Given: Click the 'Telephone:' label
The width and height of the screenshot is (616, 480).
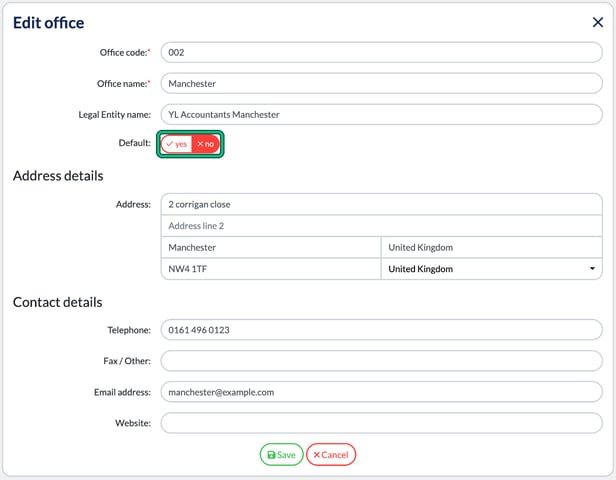Looking at the screenshot, I should coord(129,330).
